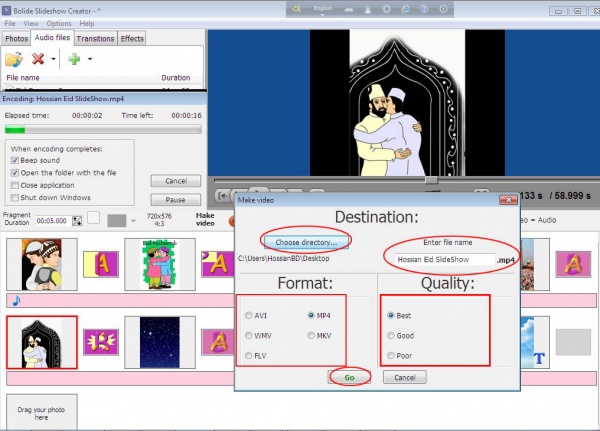Select the Eid Mubarak green photo thumbnail
Screen dimensions: 600x431
click(160, 264)
